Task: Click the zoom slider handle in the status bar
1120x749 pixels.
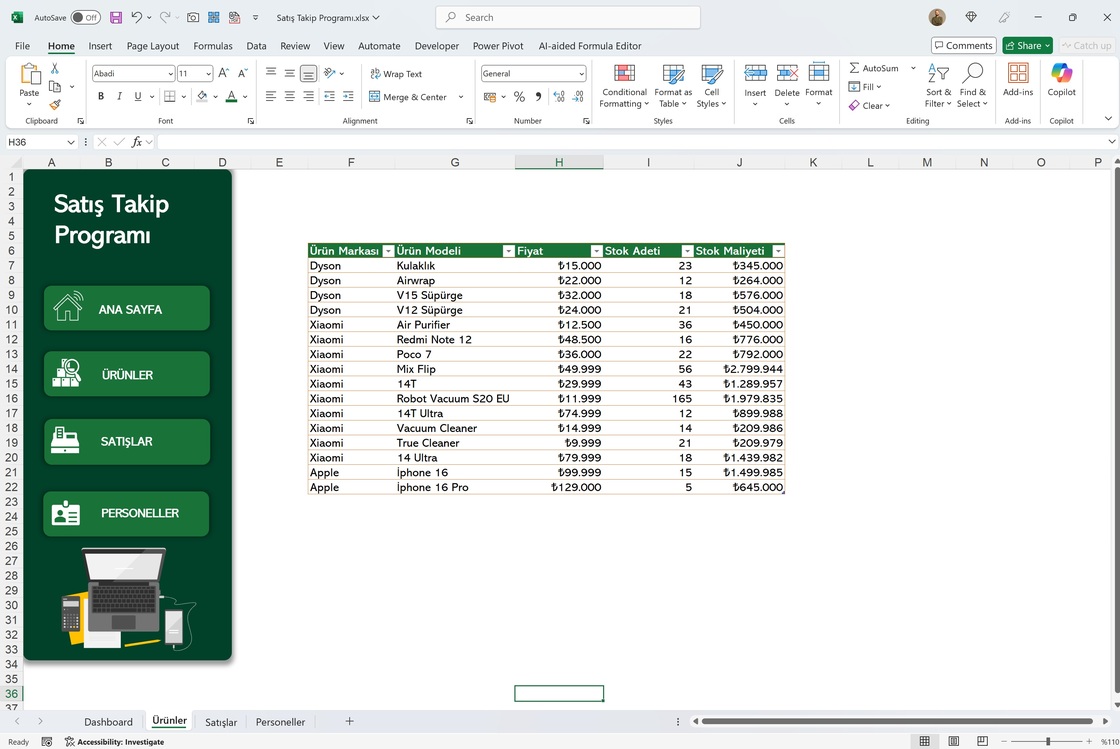Action: pos(1048,741)
